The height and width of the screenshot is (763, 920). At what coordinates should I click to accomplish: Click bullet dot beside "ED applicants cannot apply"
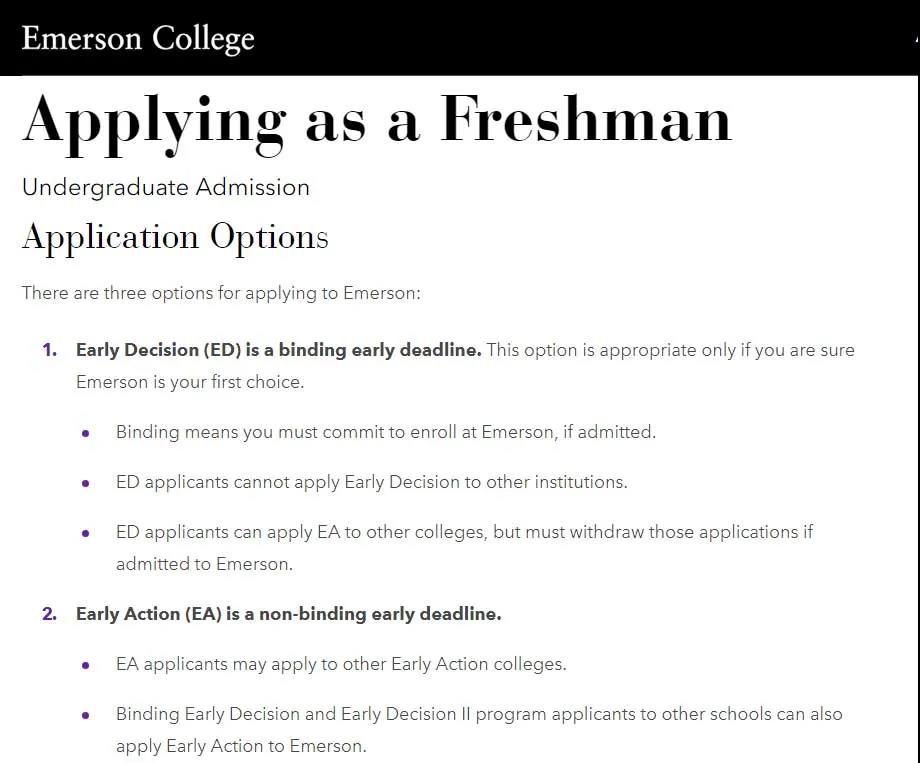86,484
